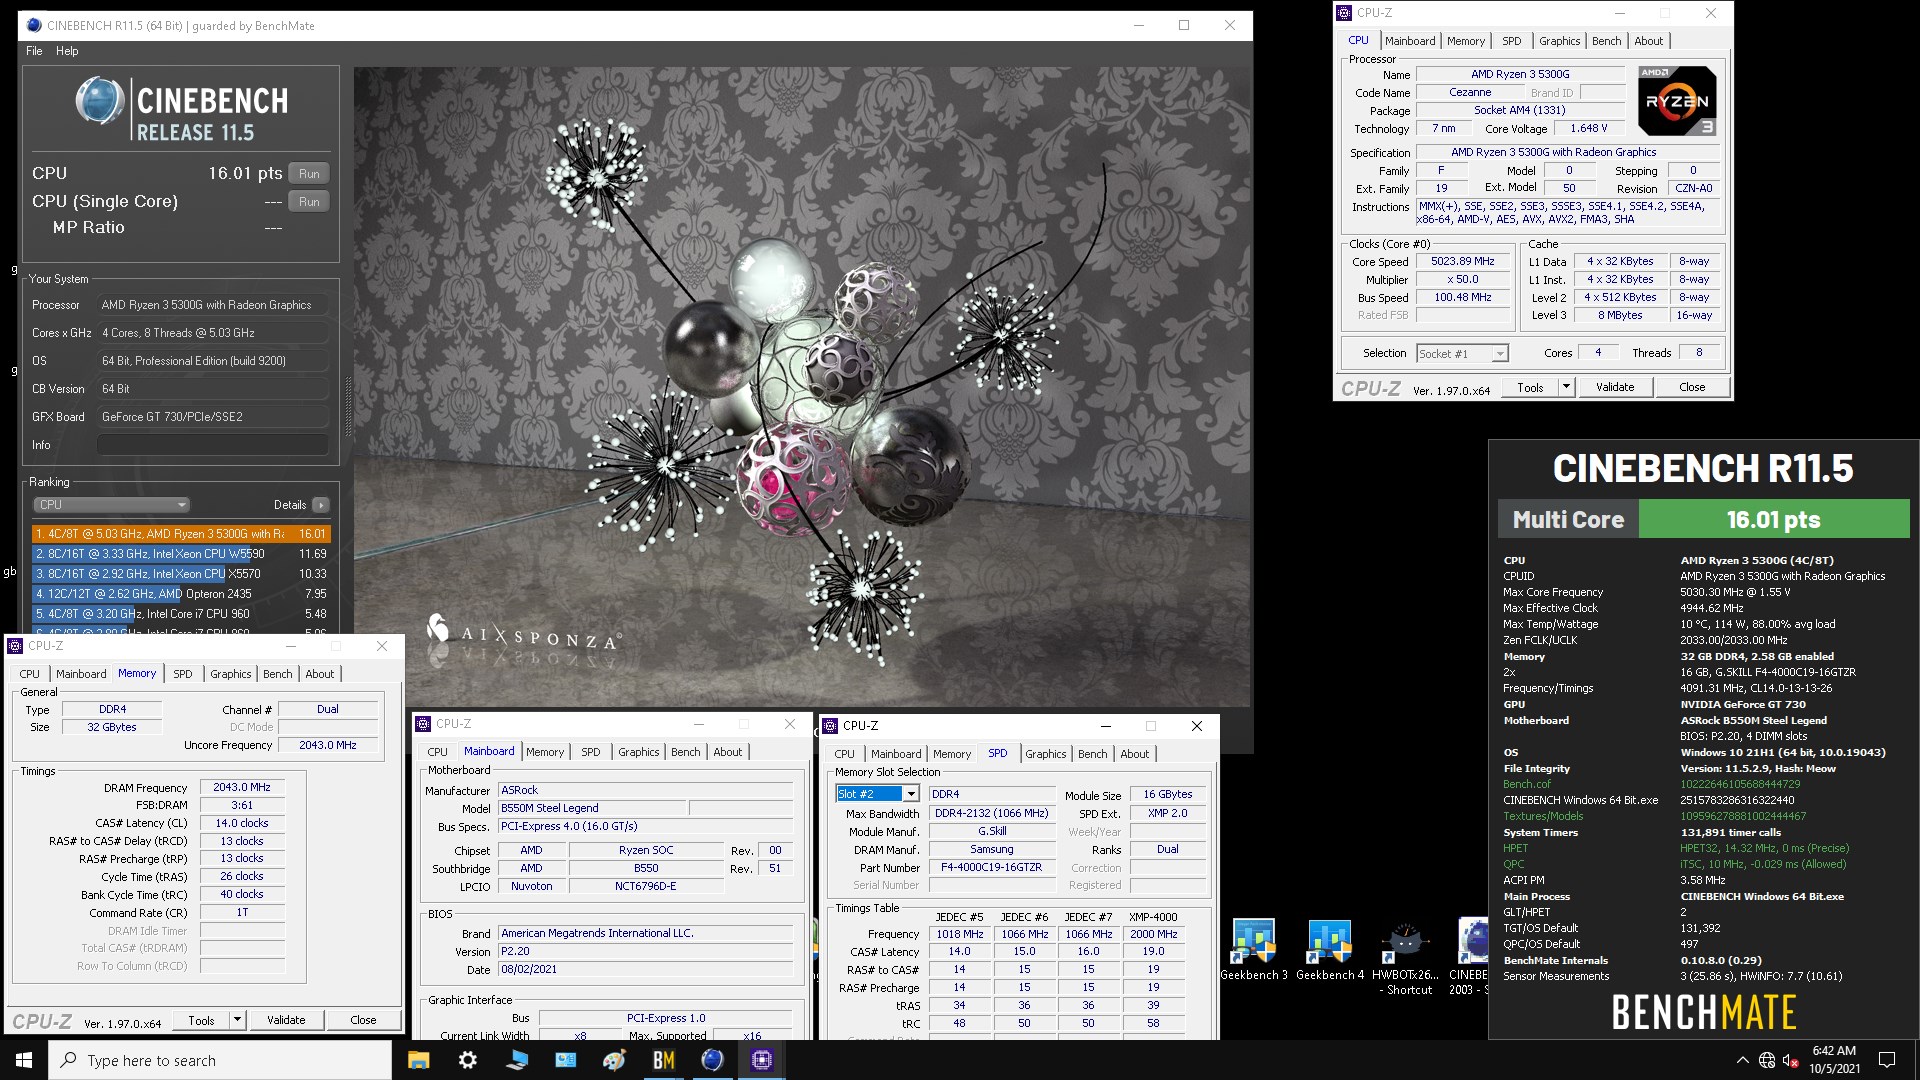Click HPET entry in BenchMate panel
The image size is (1920, 1080).
click(x=1515, y=848)
